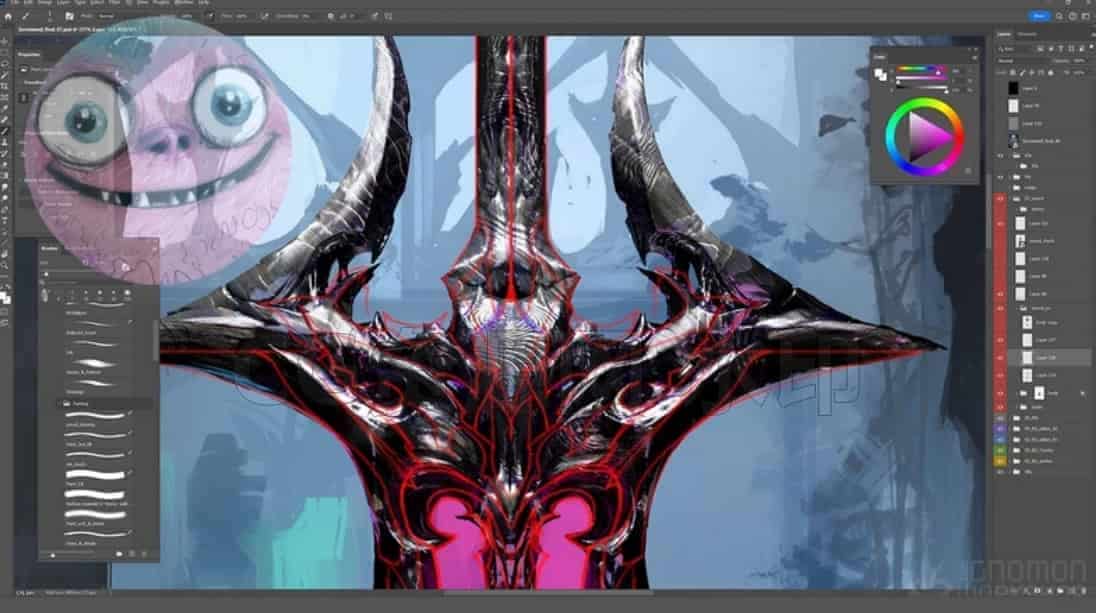This screenshot has height=613, width=1096.
Task: Hide the yellow-labeled layer group
Action: pyautogui.click(x=1001, y=461)
